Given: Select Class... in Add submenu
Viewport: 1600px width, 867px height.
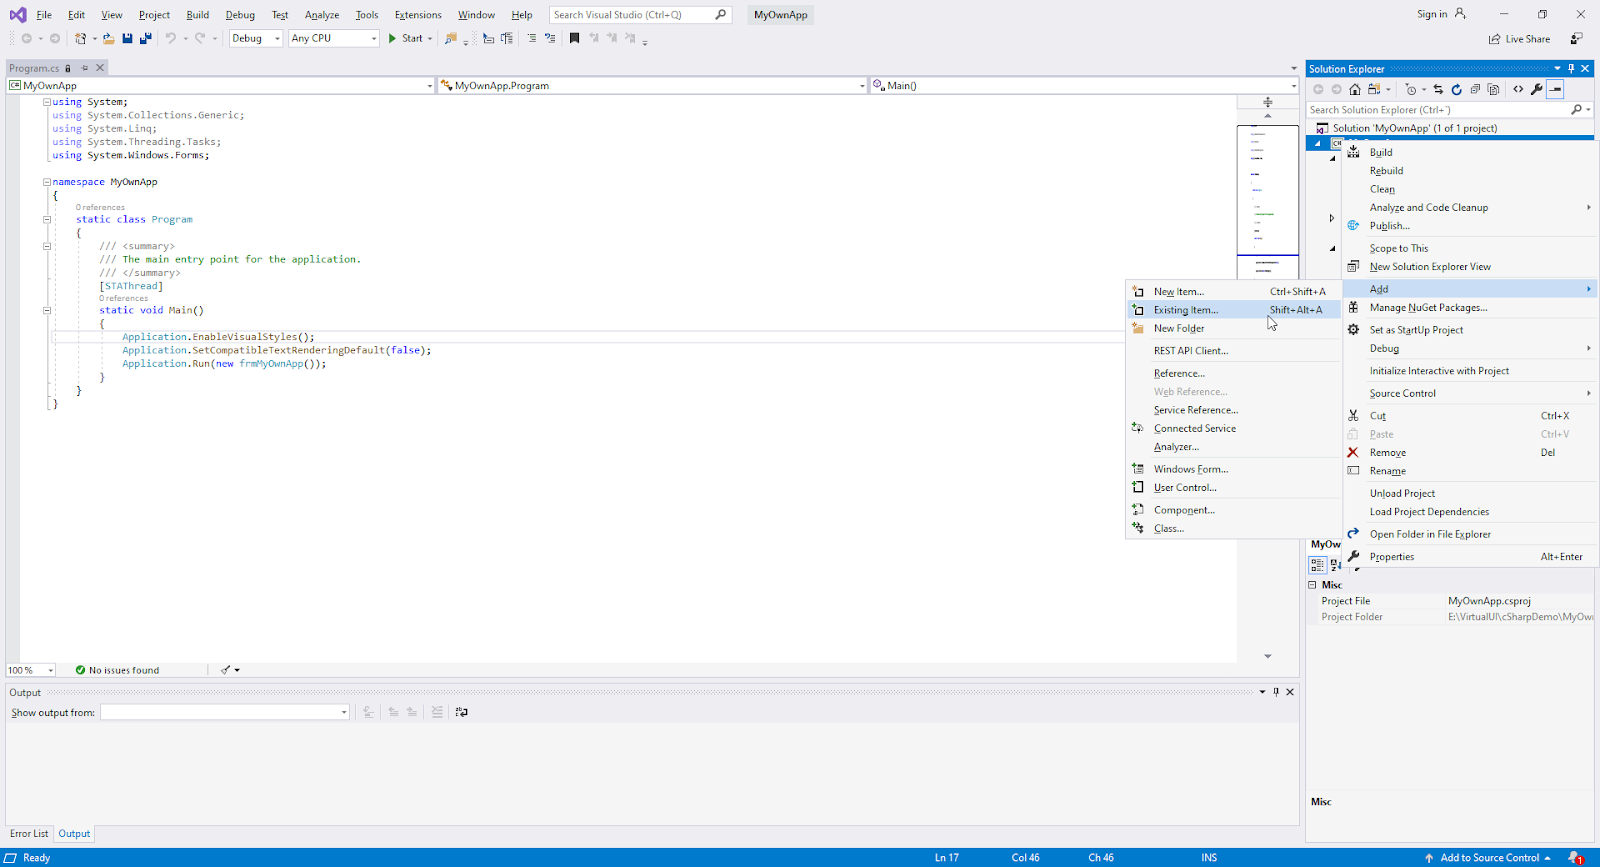Looking at the screenshot, I should [x=1233, y=528].
